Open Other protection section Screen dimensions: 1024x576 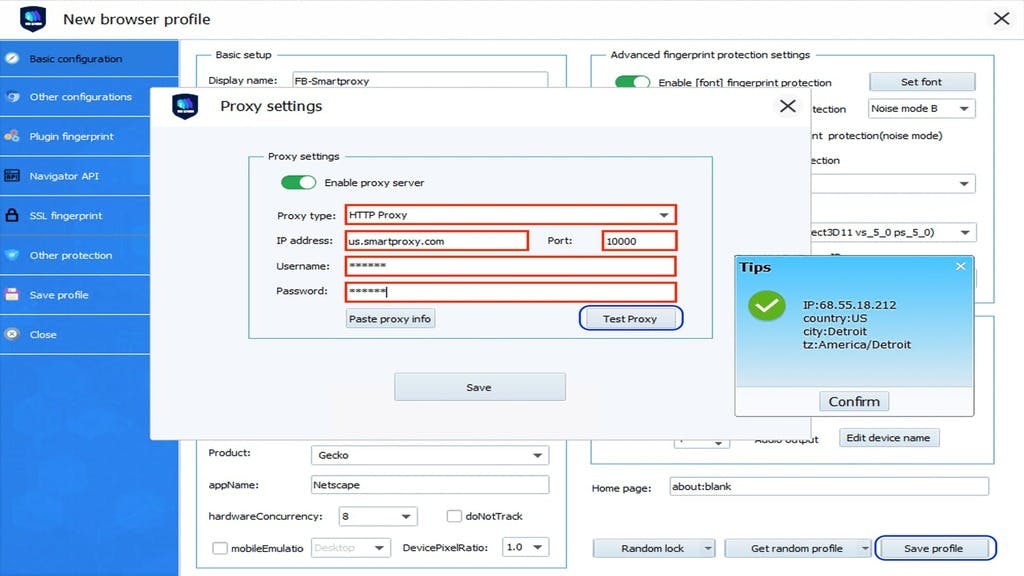point(75,255)
